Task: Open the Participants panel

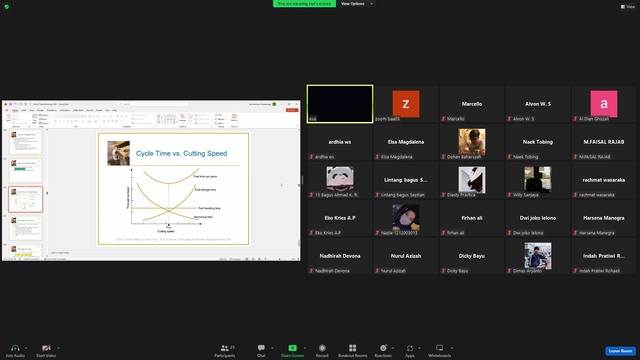Action: click(x=224, y=351)
